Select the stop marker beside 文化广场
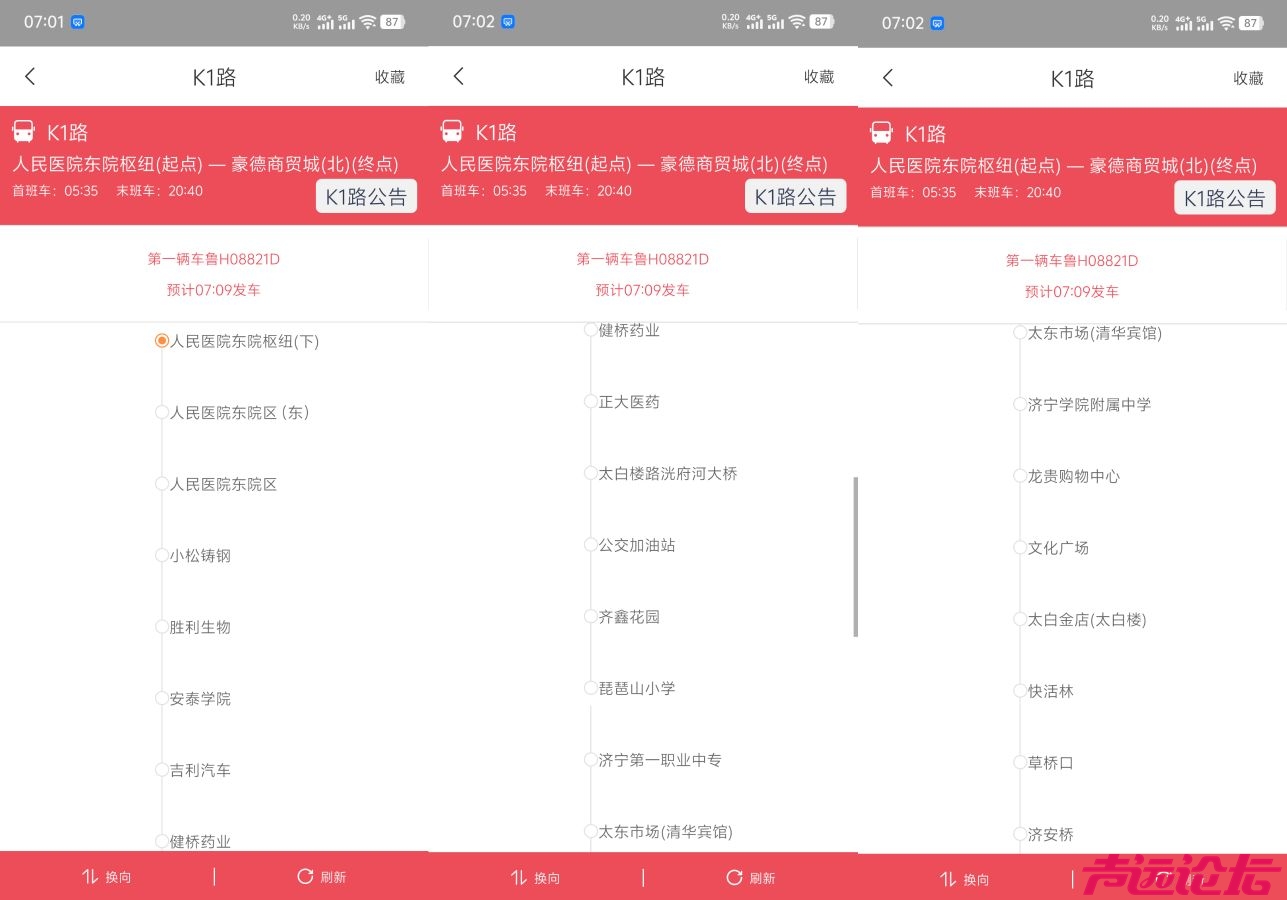This screenshot has width=1287, height=900. [x=1020, y=547]
